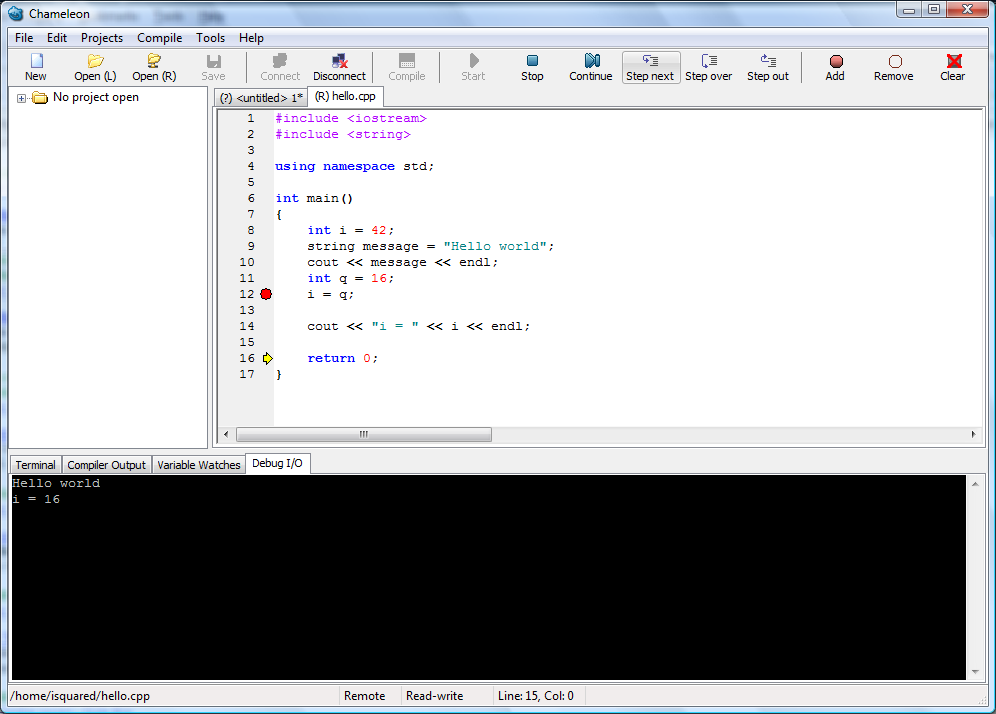Image resolution: width=996 pixels, height=714 pixels.
Task: Click the Debug I/O scroll up arrow
Action: coord(975,484)
